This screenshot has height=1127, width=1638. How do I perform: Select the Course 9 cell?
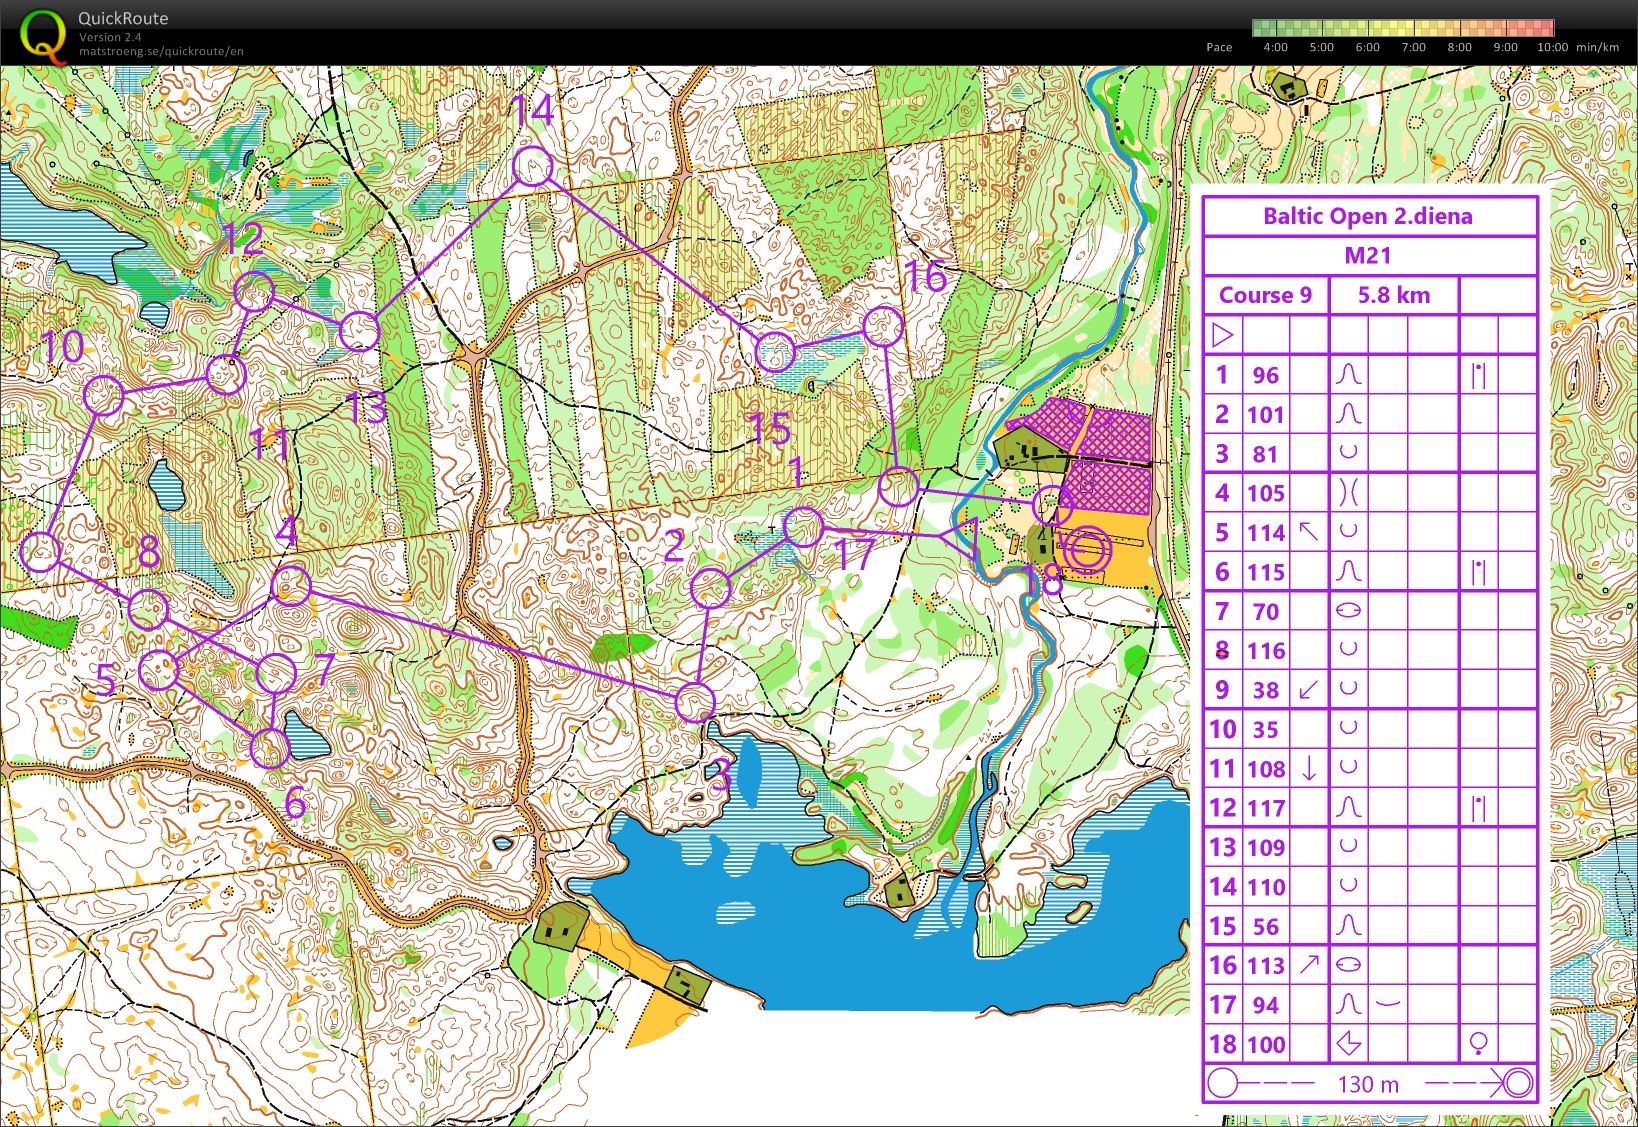click(x=1265, y=295)
